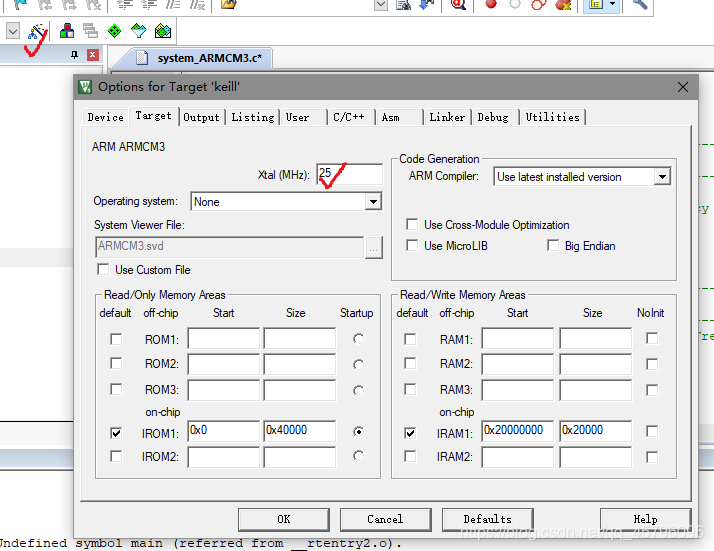Expand the window layout dropdown arrow
This screenshot has height=551, width=714.
[x=612, y=5]
